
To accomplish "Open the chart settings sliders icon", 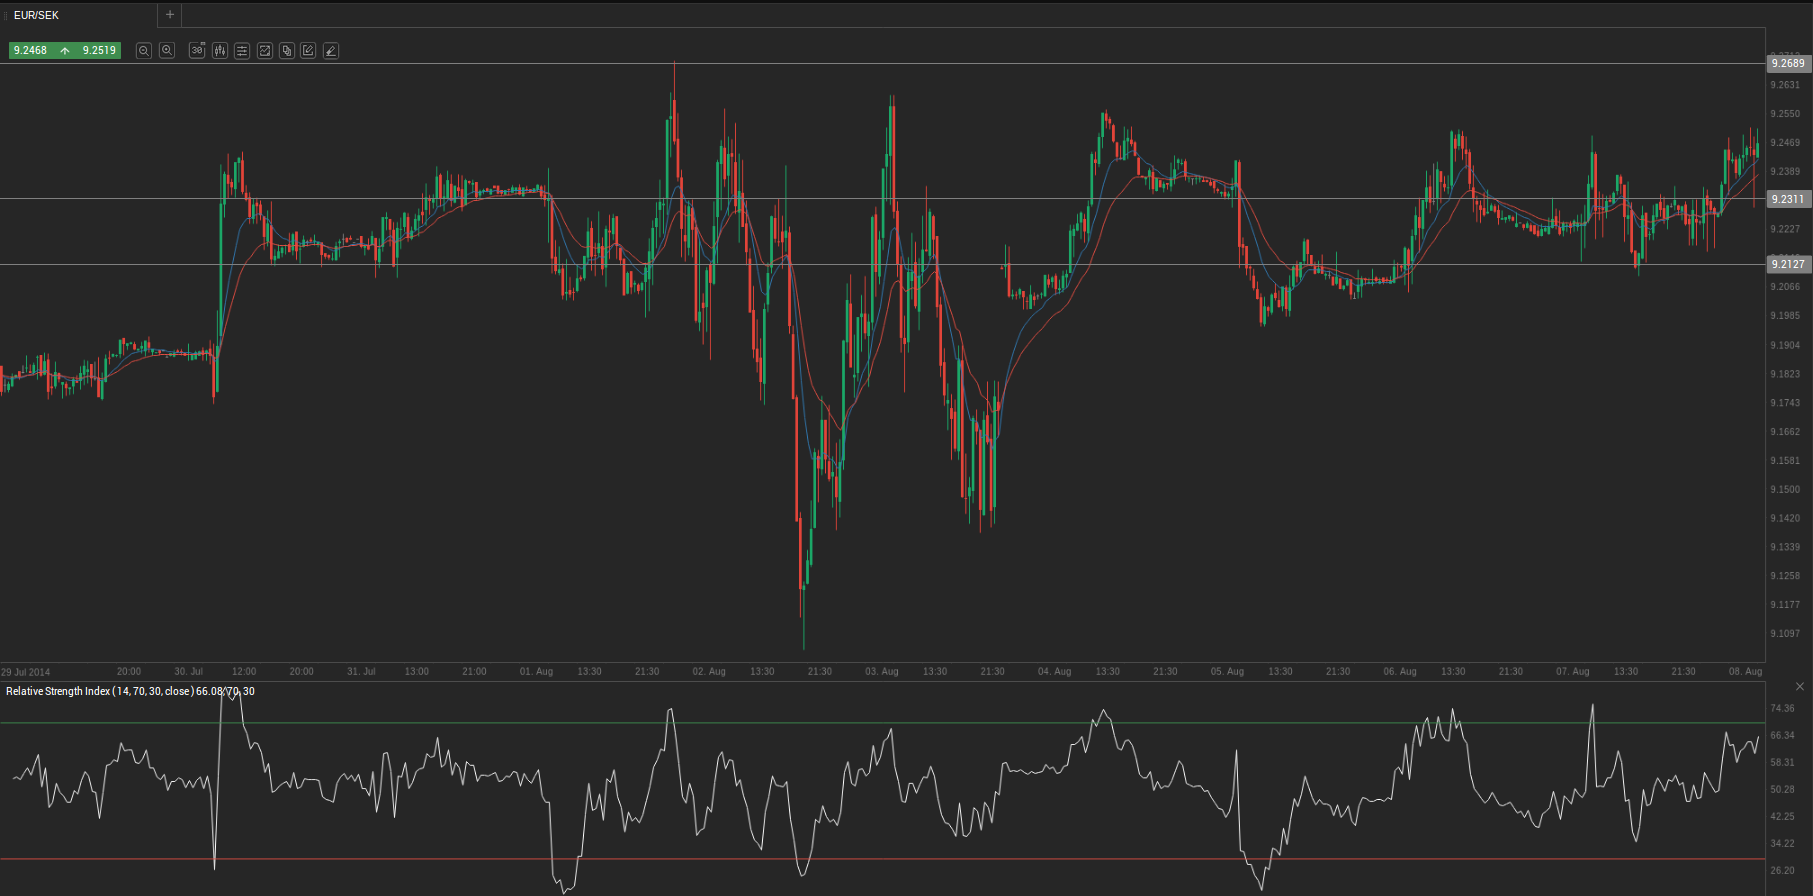I will coord(242,51).
